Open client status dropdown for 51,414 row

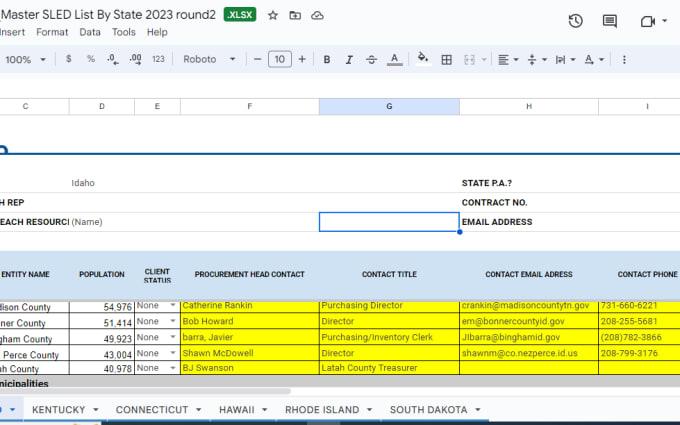pos(173,321)
